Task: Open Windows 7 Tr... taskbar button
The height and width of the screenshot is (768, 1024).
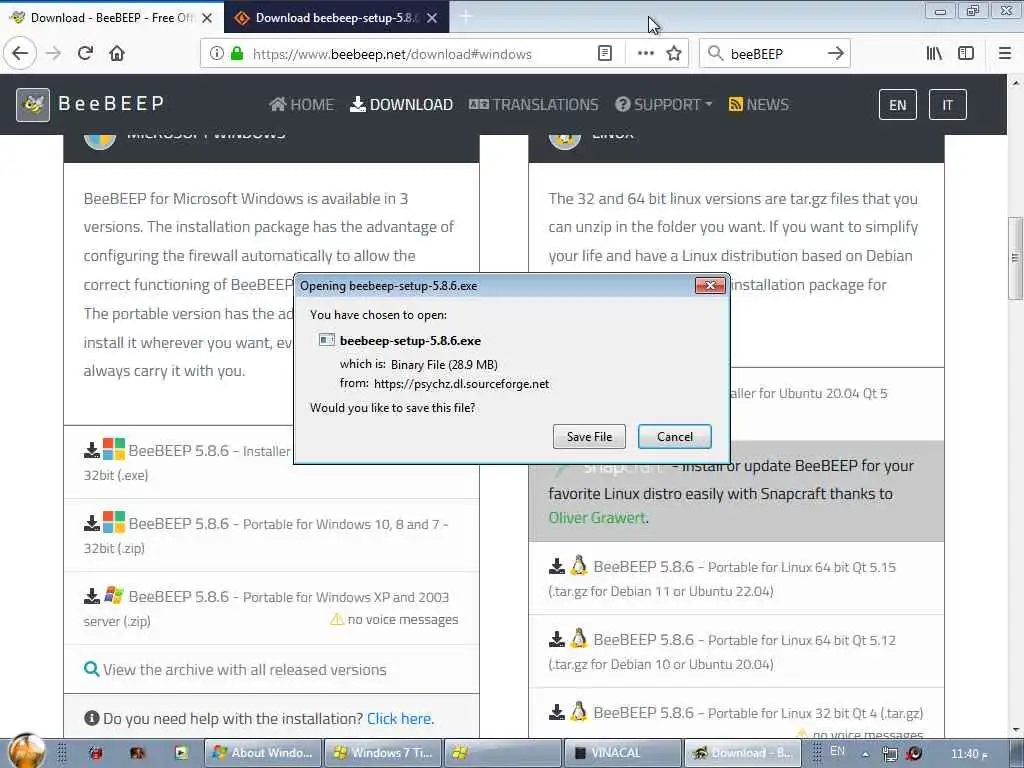Action: pos(383,753)
